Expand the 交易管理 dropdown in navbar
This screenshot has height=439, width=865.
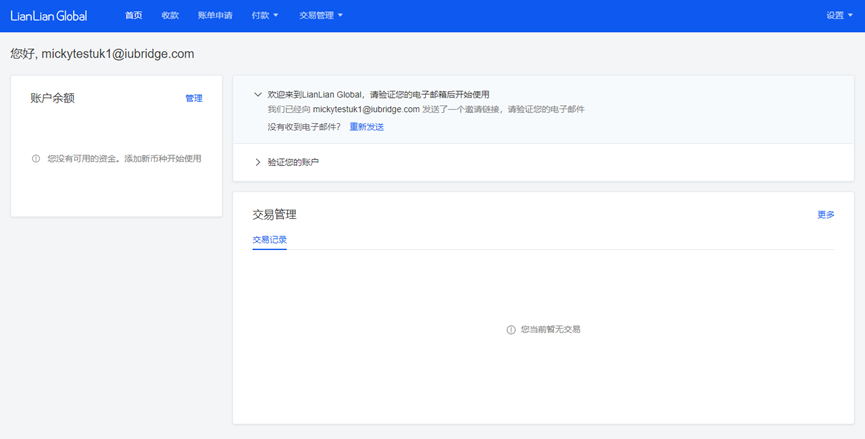321,15
